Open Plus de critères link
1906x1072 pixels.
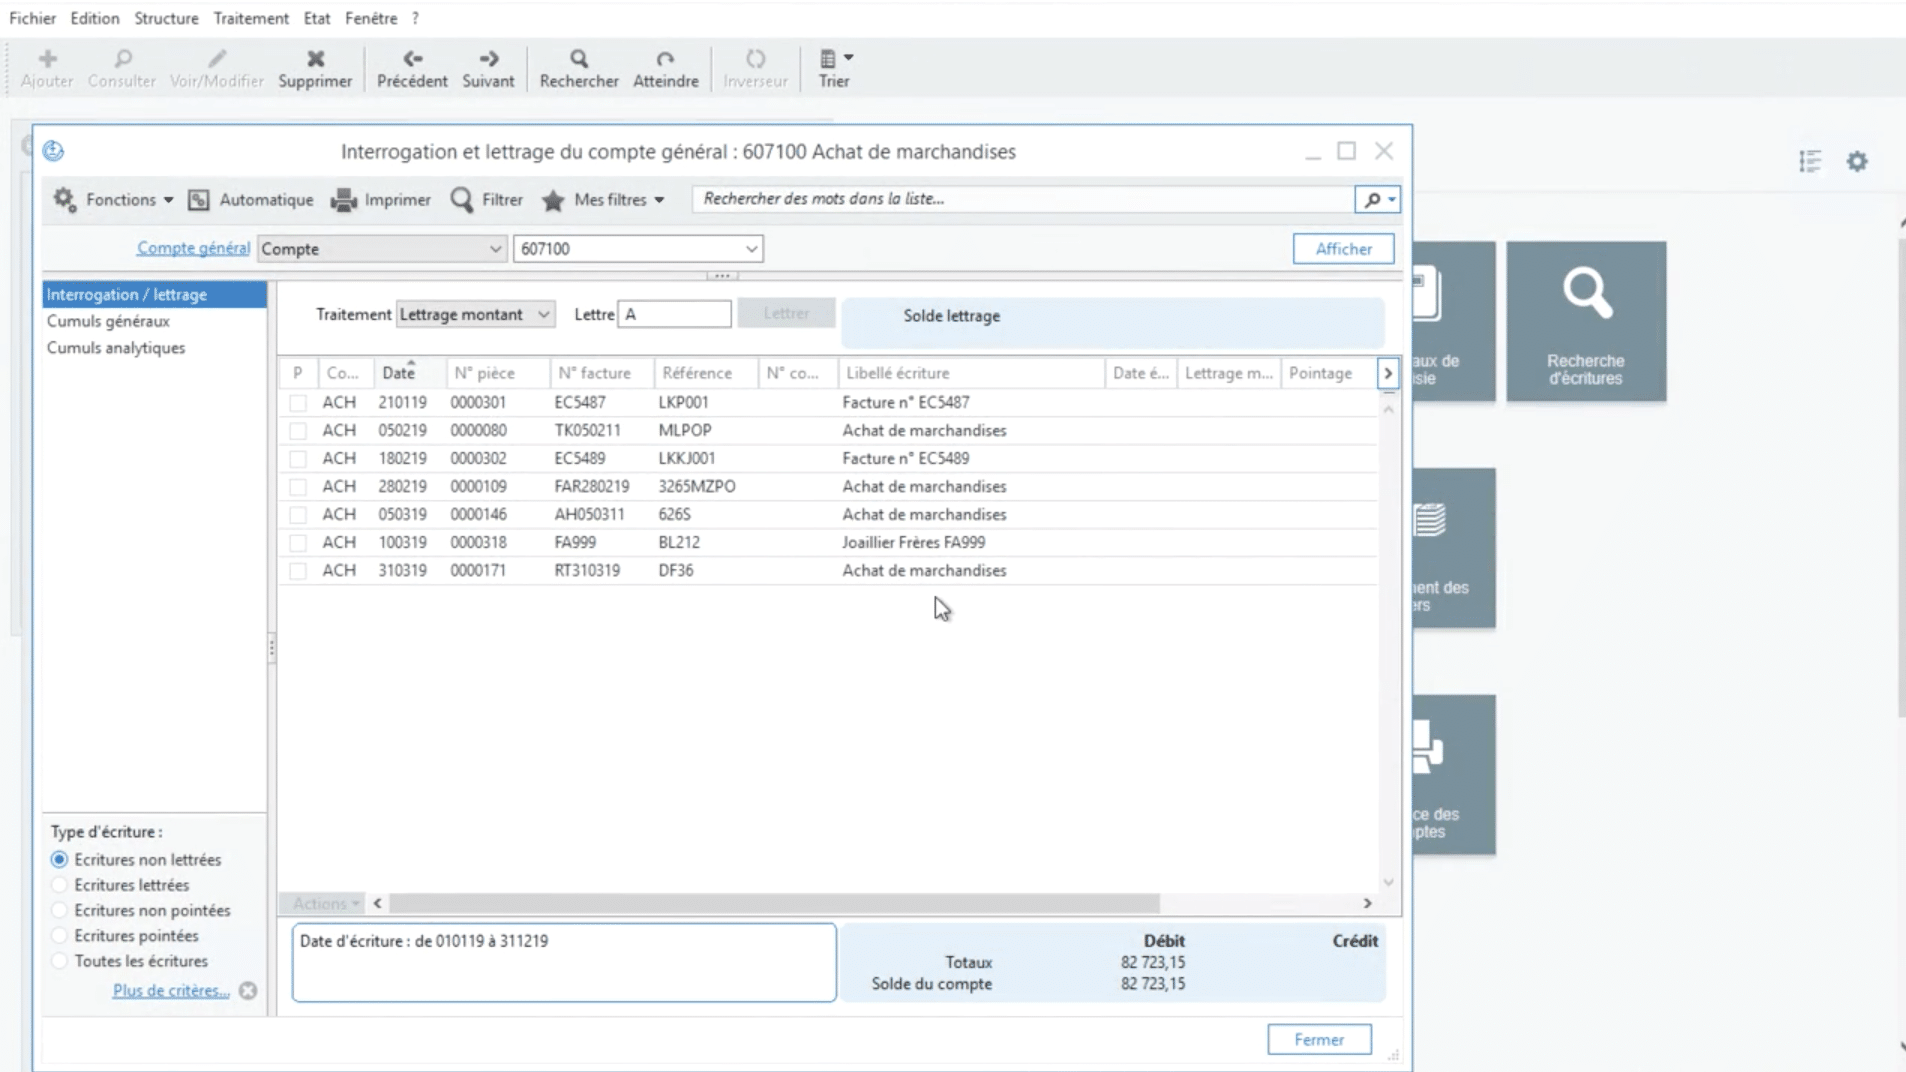click(x=171, y=991)
